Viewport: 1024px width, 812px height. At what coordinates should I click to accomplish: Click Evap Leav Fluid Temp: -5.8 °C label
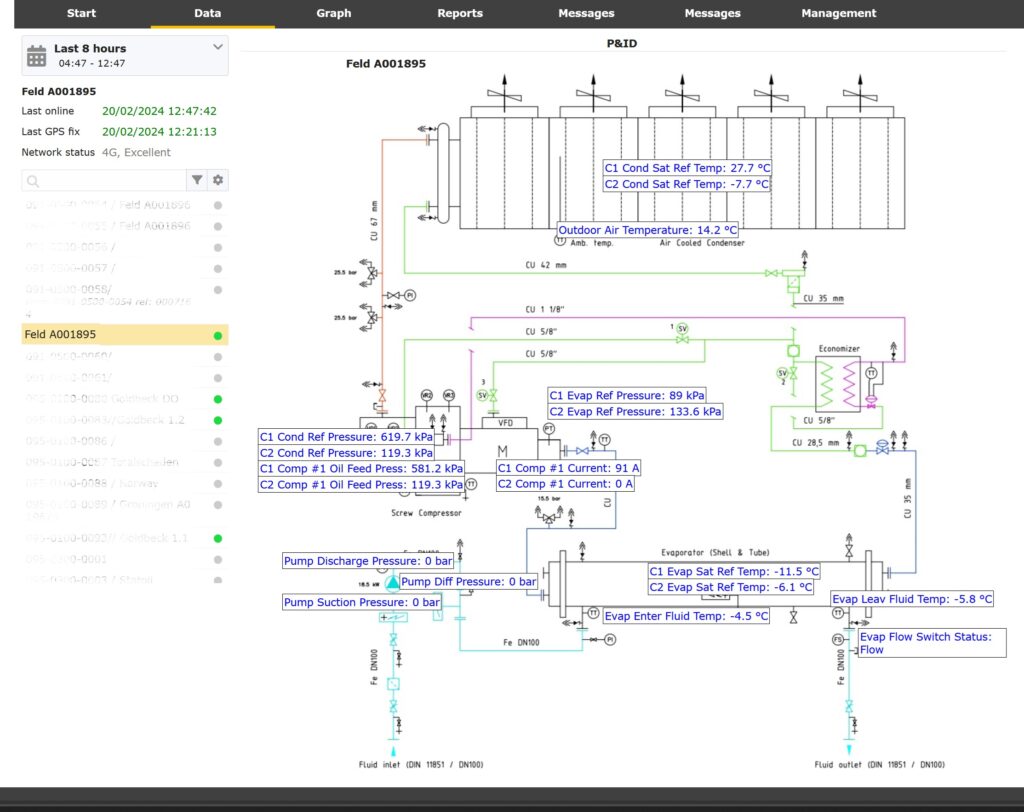912,599
